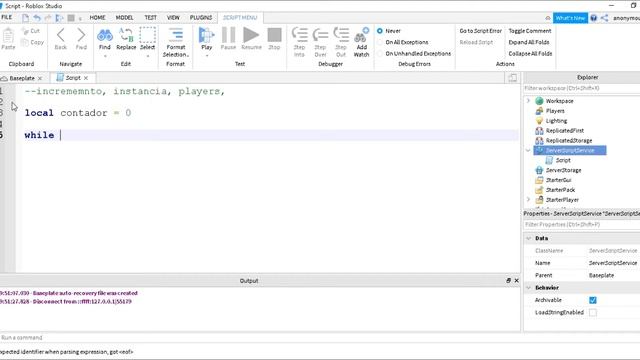Select the On All Exceptions option
This screenshot has height=360, width=640.
click(380, 42)
